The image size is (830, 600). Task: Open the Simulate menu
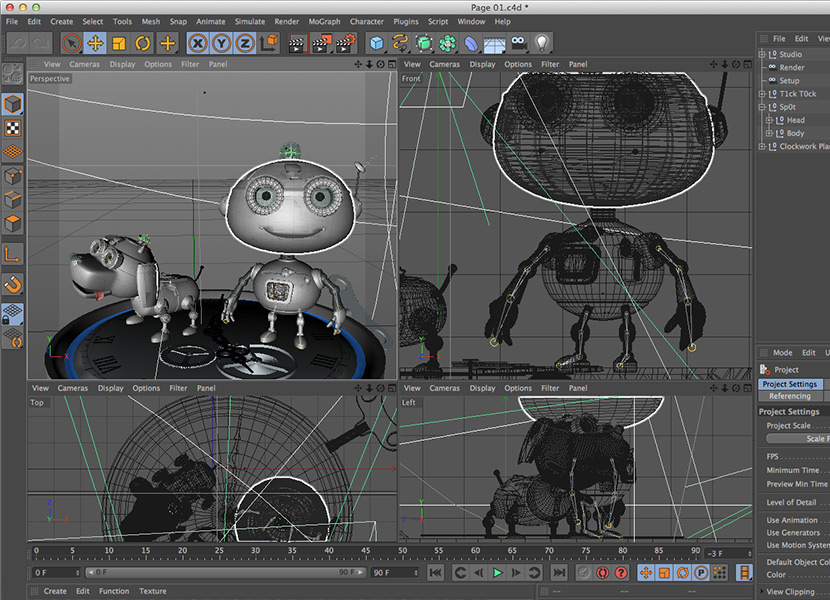point(250,22)
